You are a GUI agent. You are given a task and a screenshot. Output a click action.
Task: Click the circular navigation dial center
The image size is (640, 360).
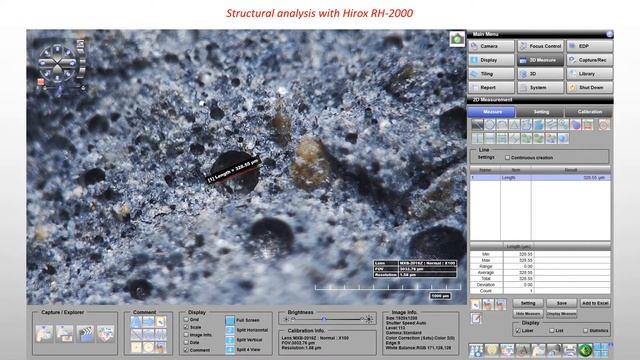57,63
